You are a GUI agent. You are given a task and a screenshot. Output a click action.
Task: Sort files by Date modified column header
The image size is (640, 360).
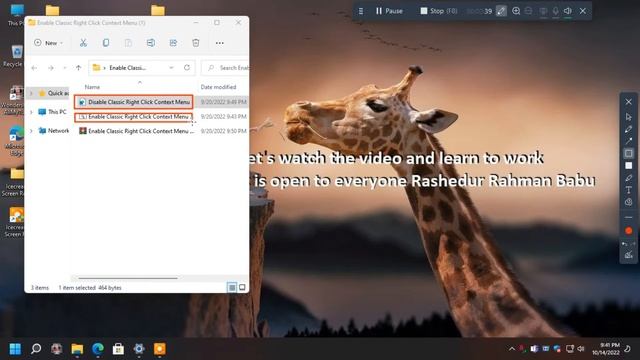[x=218, y=87]
